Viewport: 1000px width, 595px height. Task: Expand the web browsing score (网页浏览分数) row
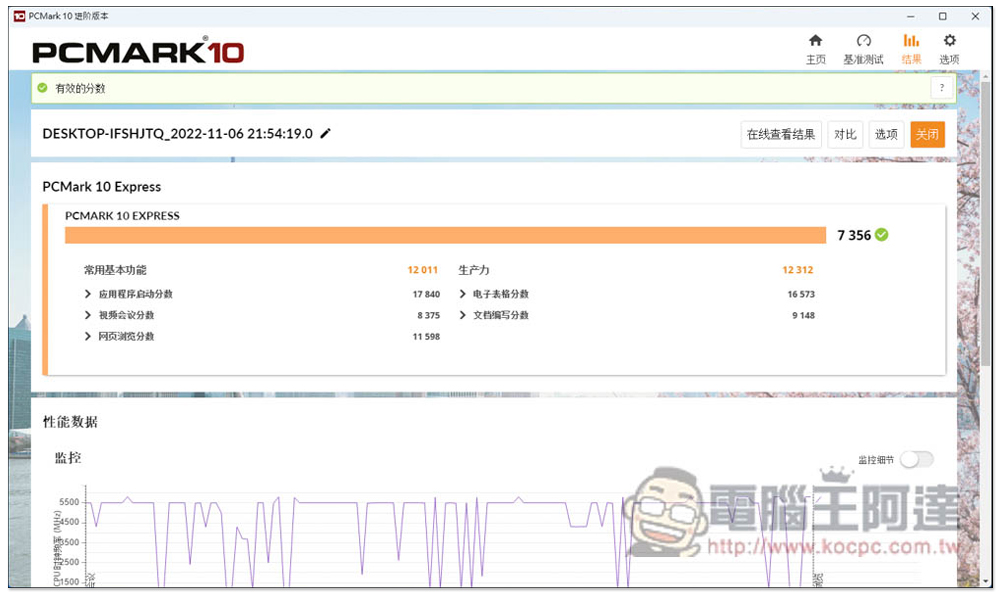click(x=88, y=336)
